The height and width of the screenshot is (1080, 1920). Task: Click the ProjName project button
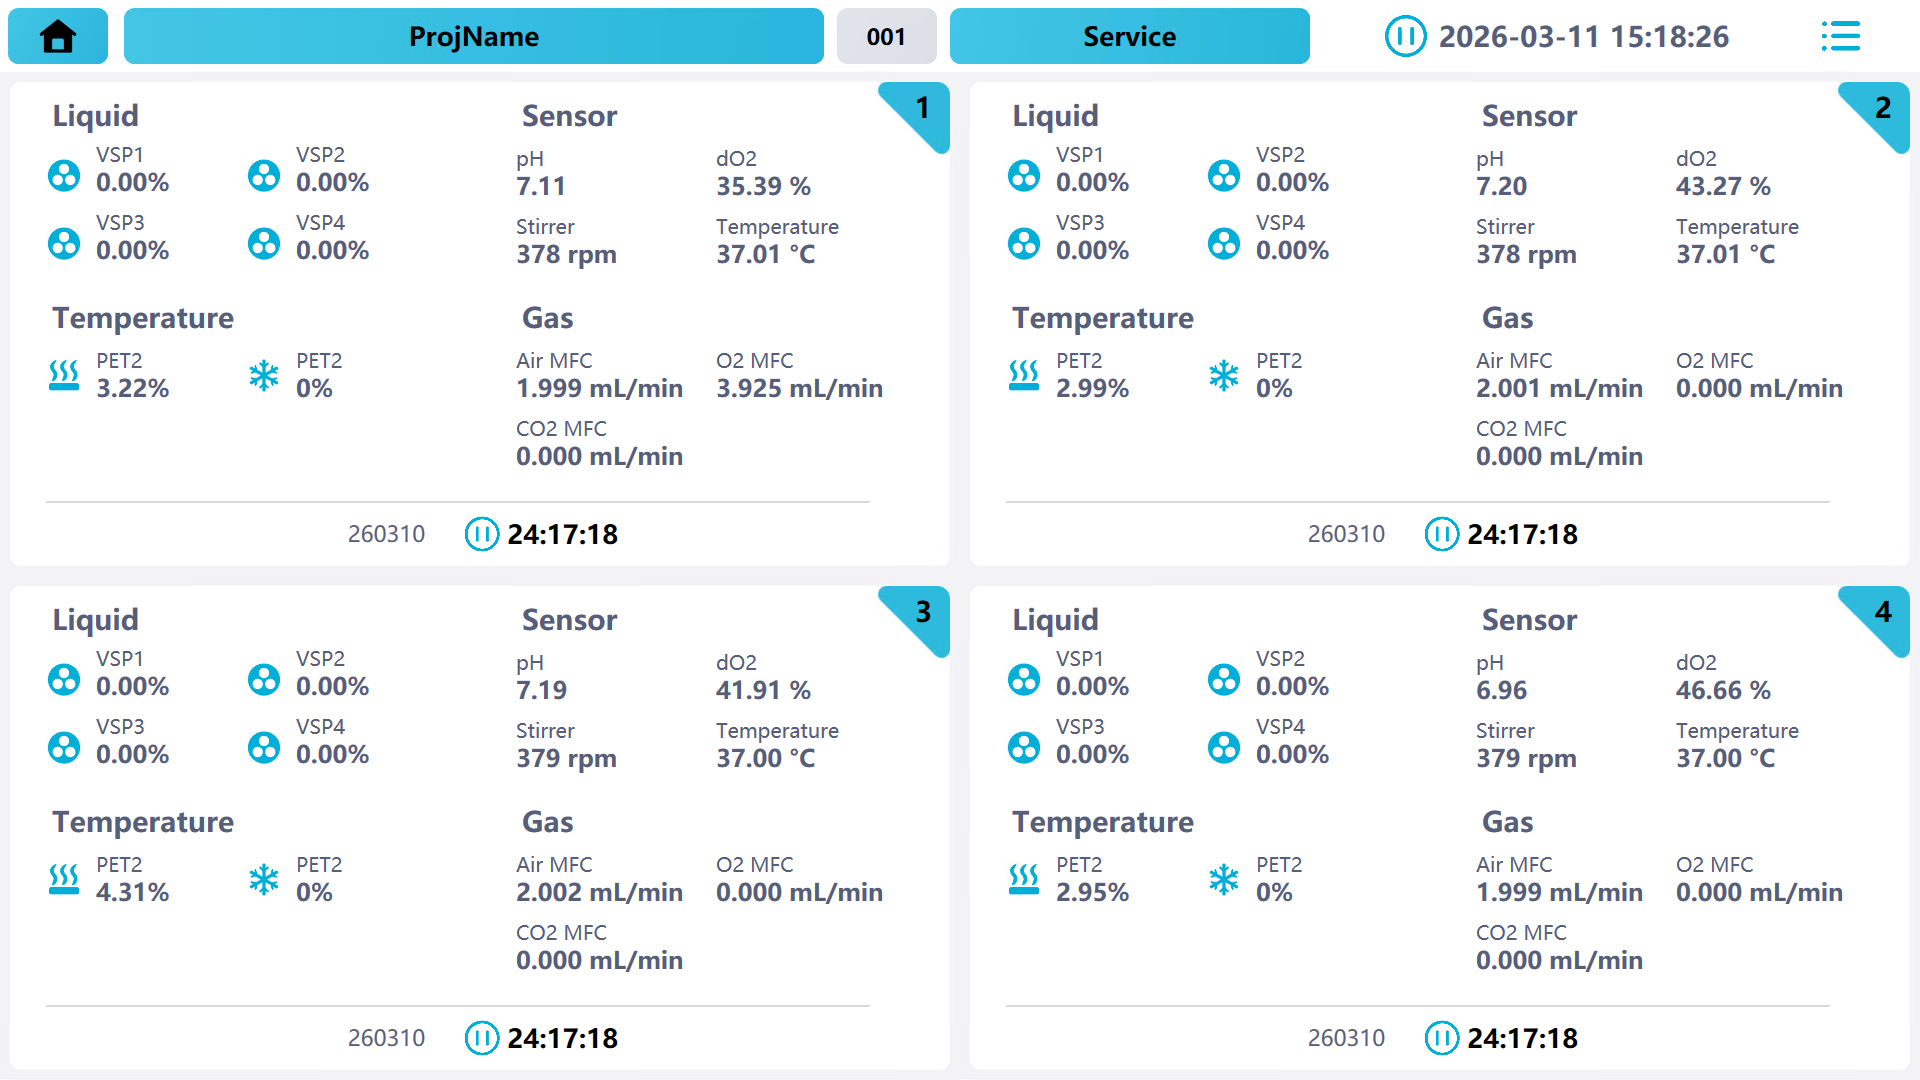(473, 37)
